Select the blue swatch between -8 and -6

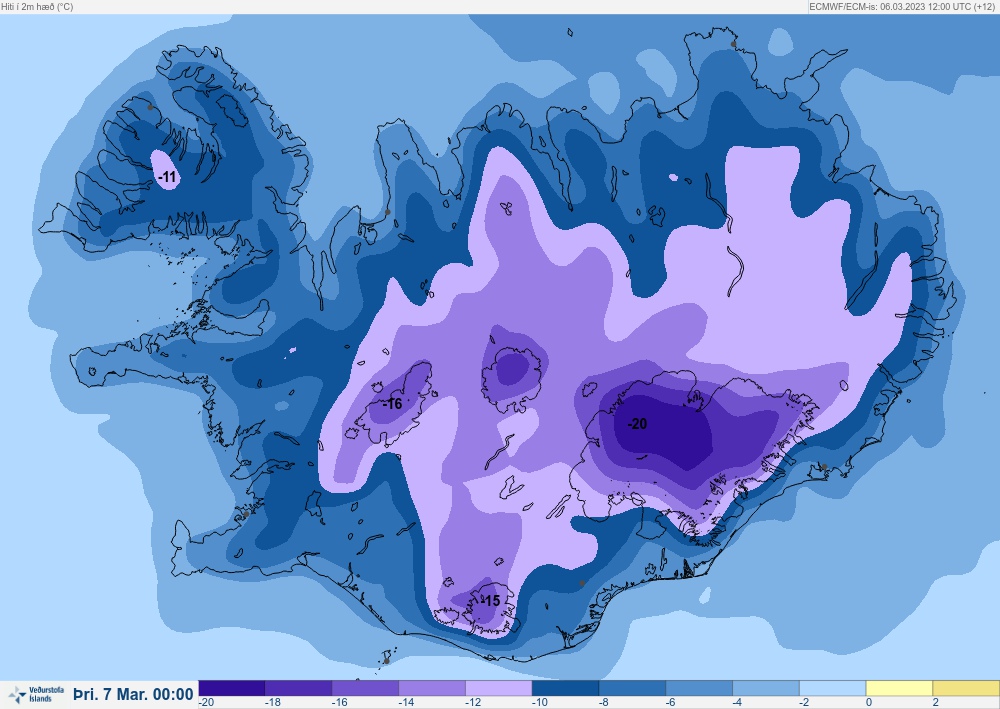[633, 688]
